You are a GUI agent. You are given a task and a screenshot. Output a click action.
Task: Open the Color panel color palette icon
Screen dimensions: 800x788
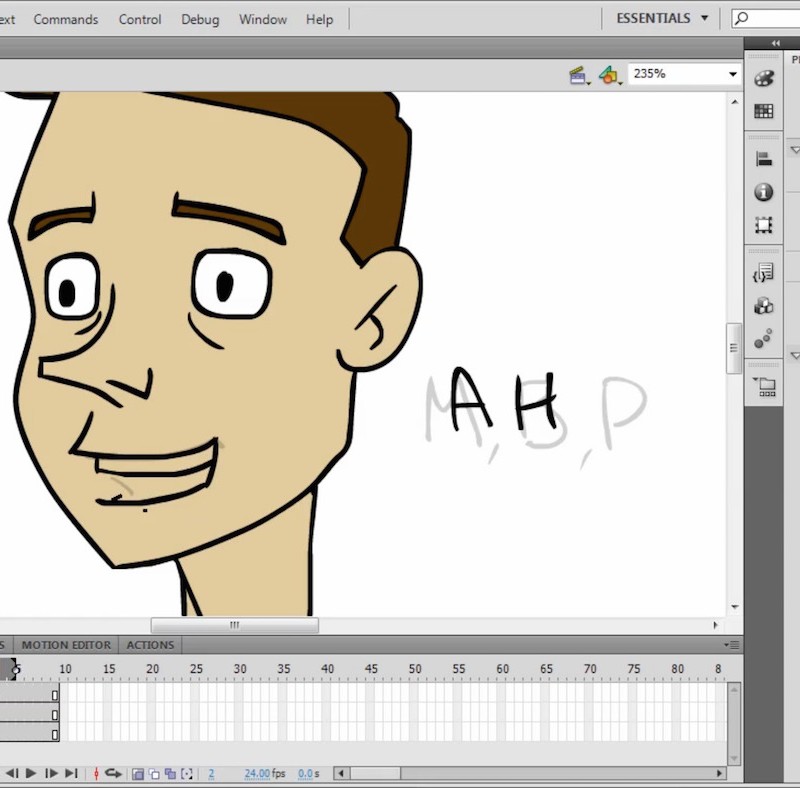point(763,78)
